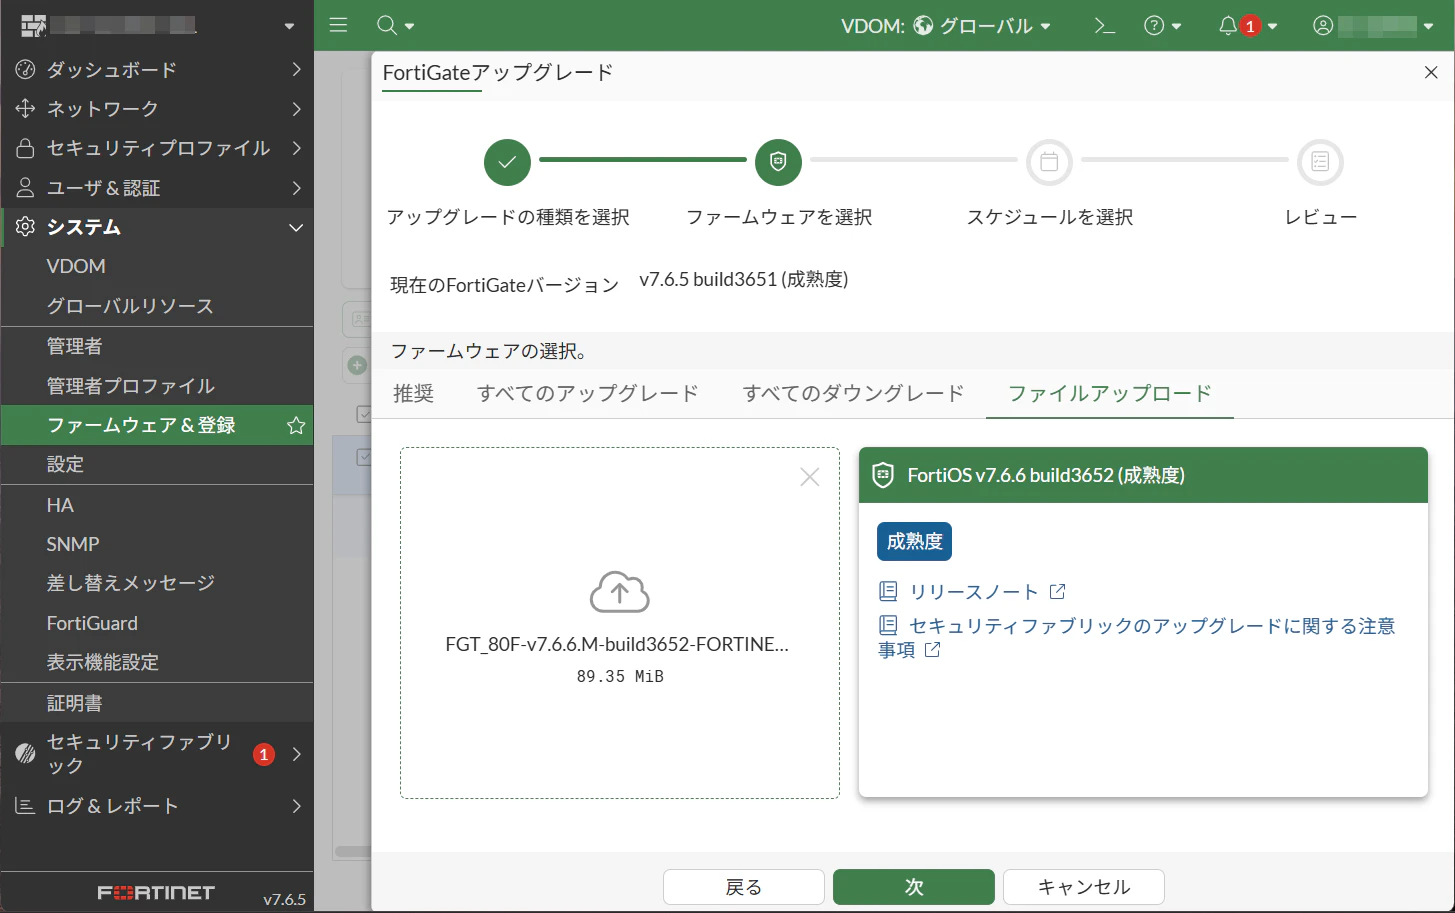The height and width of the screenshot is (913, 1455).
Task: Click the notification bell icon
Action: pos(1228,25)
